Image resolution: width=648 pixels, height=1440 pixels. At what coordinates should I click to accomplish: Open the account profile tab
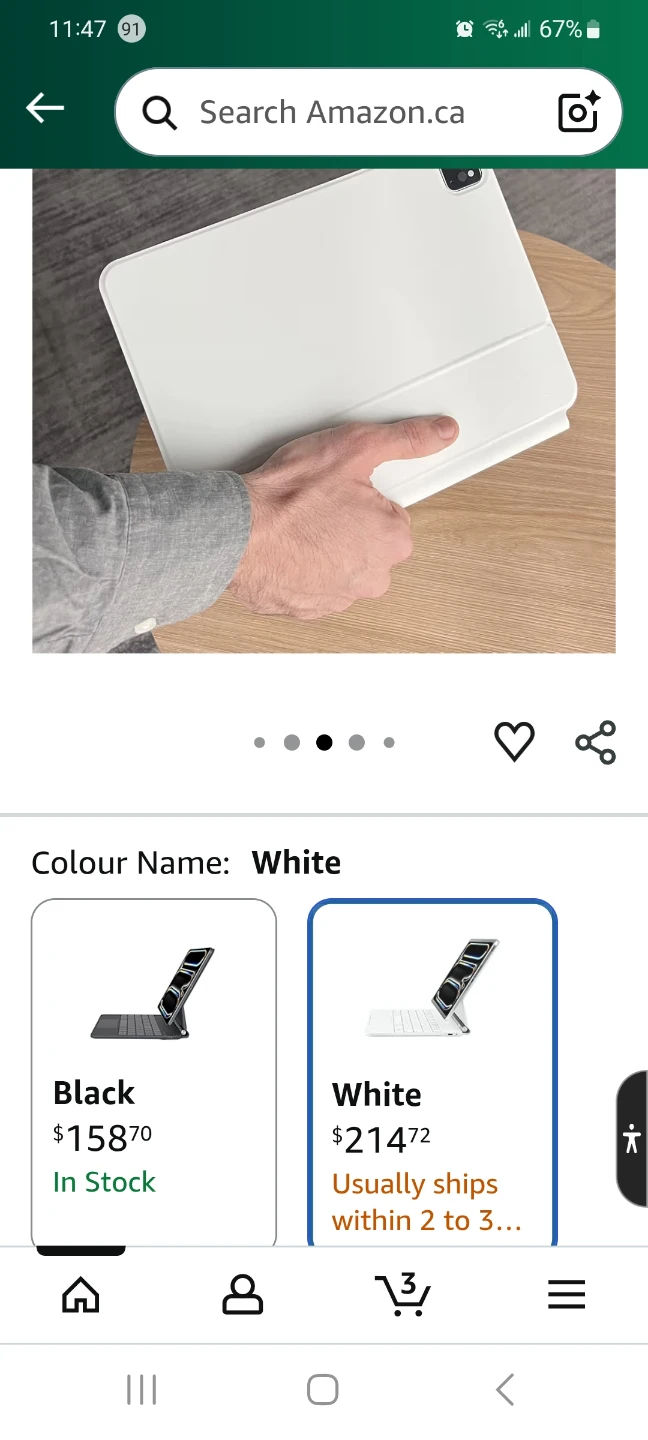coord(242,1295)
